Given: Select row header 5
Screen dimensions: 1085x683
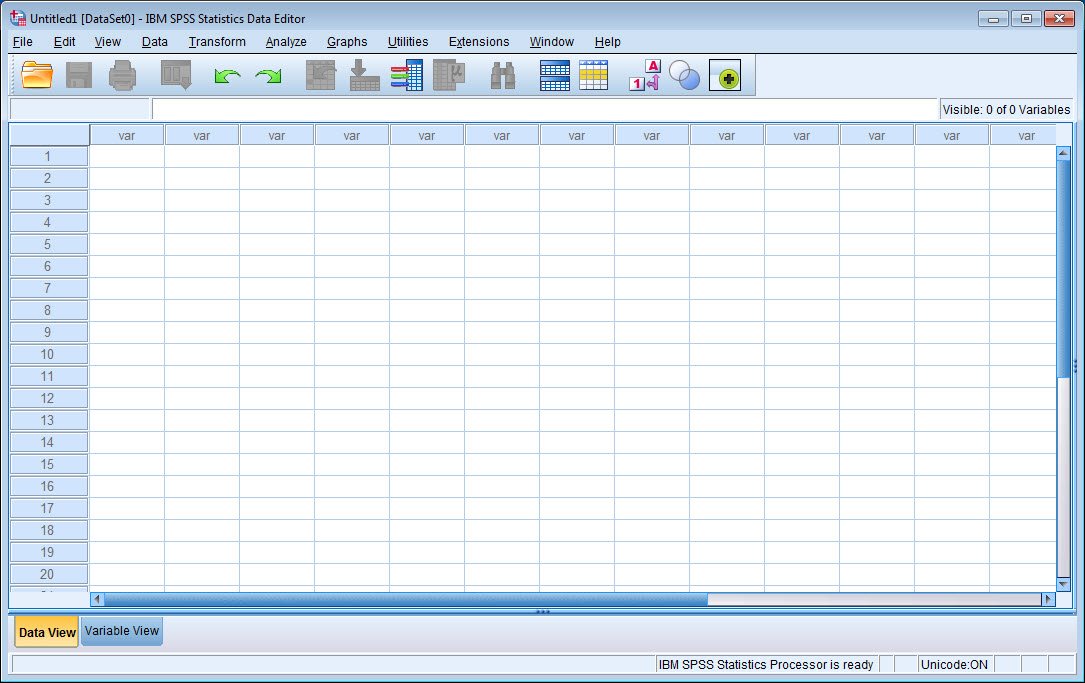Looking at the screenshot, I should (x=48, y=244).
